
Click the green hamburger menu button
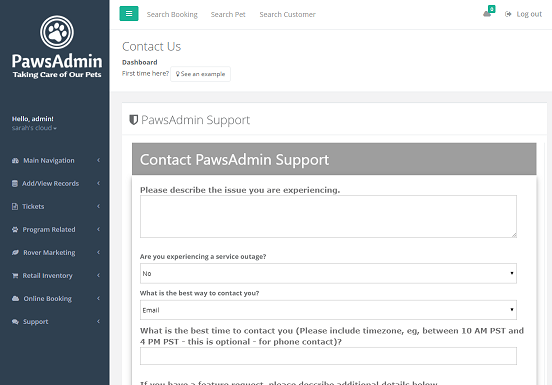[x=129, y=14]
